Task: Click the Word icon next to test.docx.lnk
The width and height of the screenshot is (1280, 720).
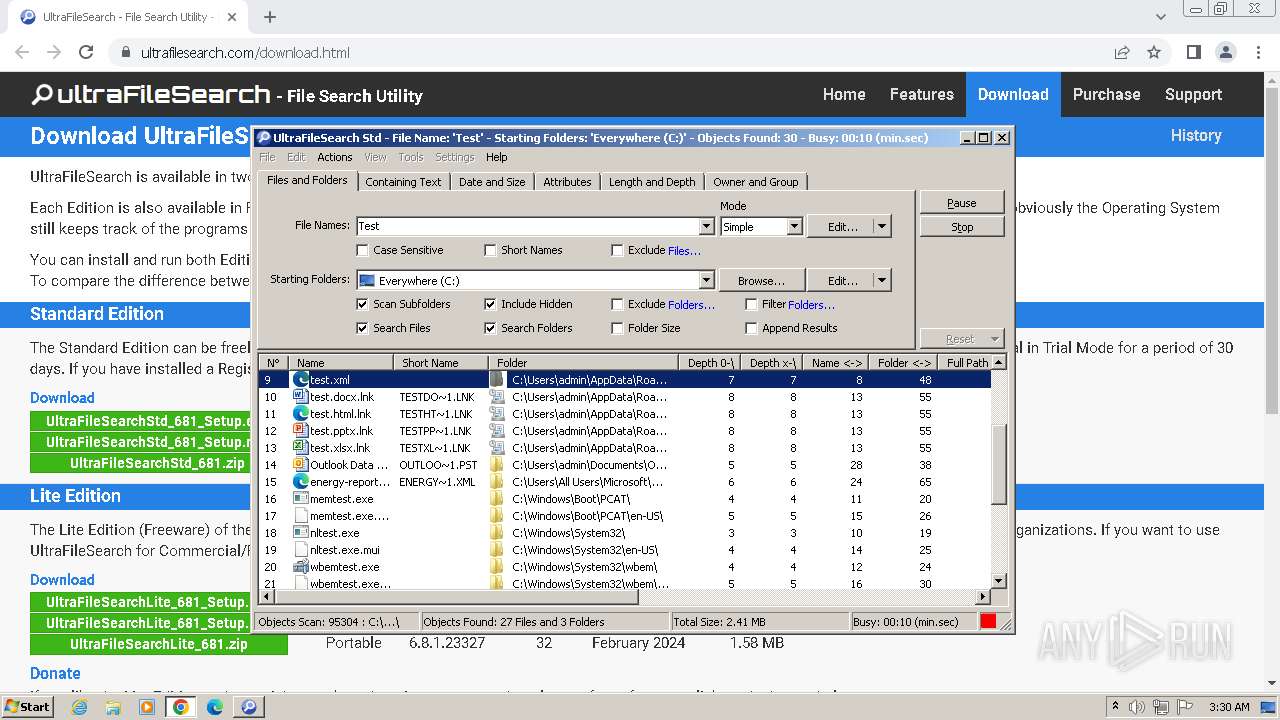Action: click(x=301, y=397)
